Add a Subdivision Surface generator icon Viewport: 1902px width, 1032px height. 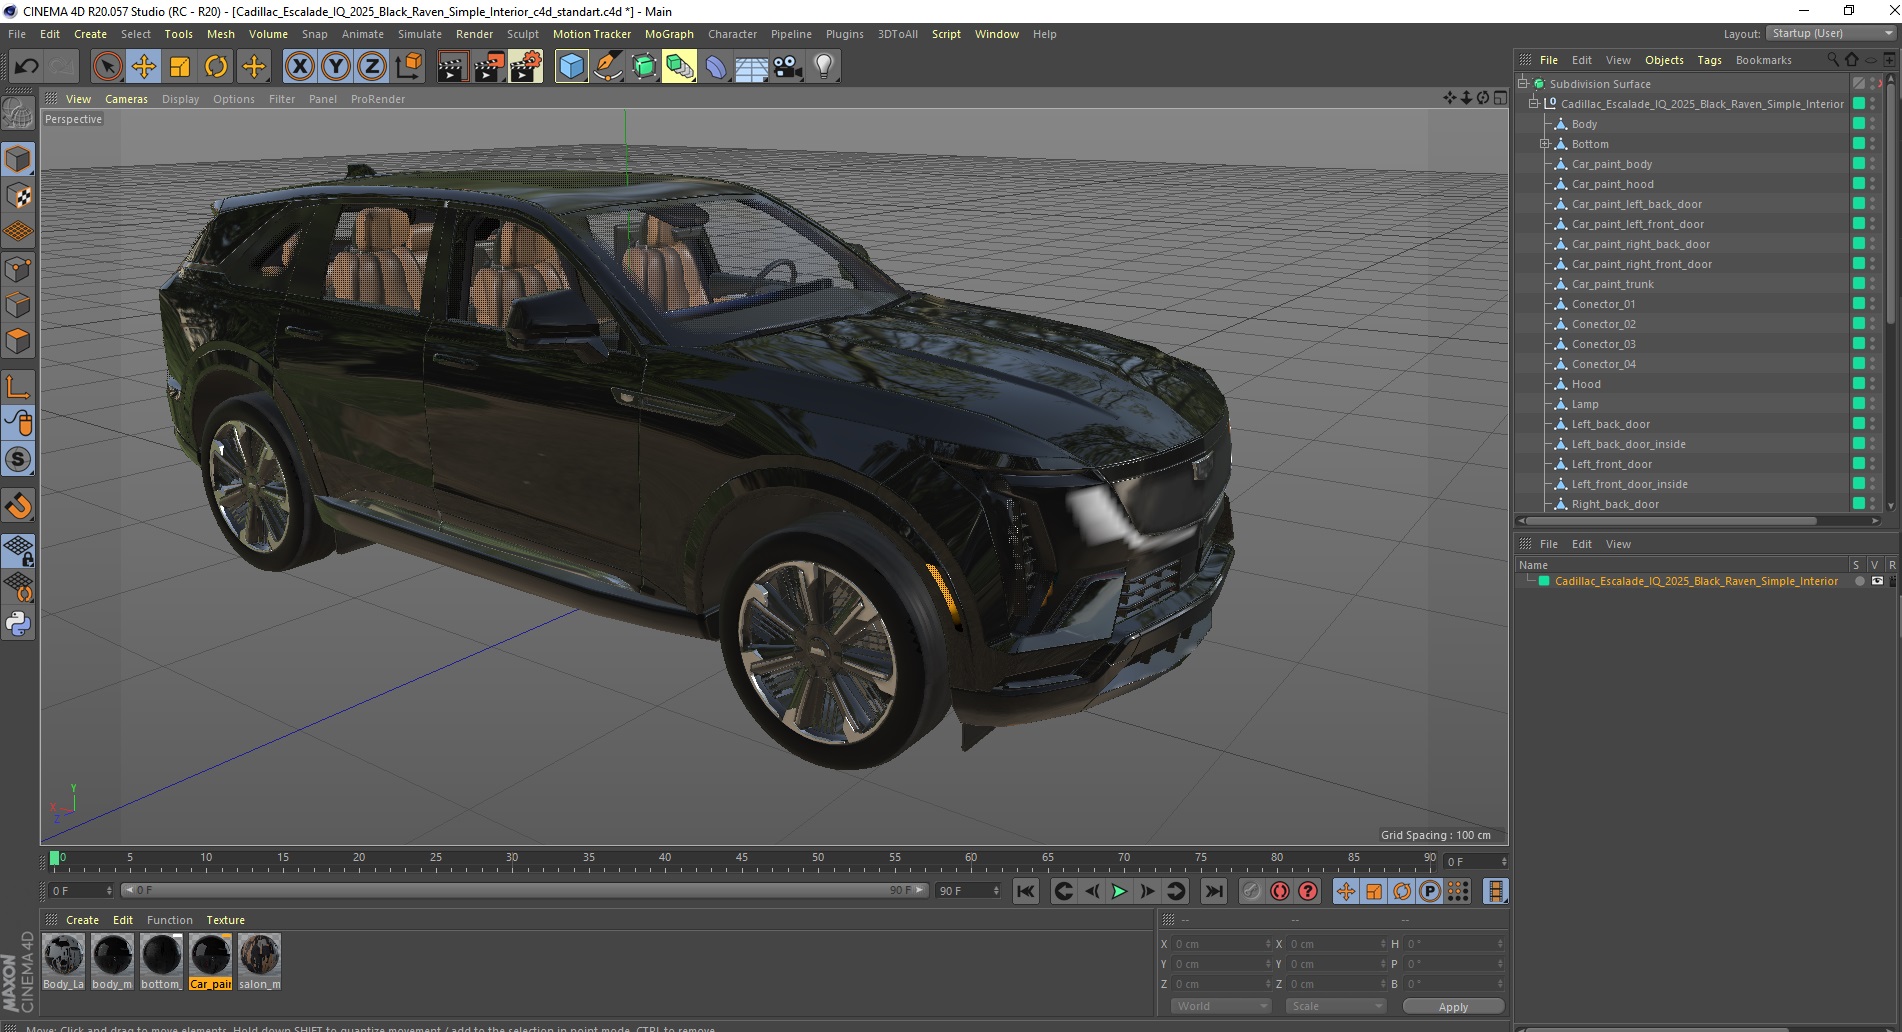tap(644, 67)
